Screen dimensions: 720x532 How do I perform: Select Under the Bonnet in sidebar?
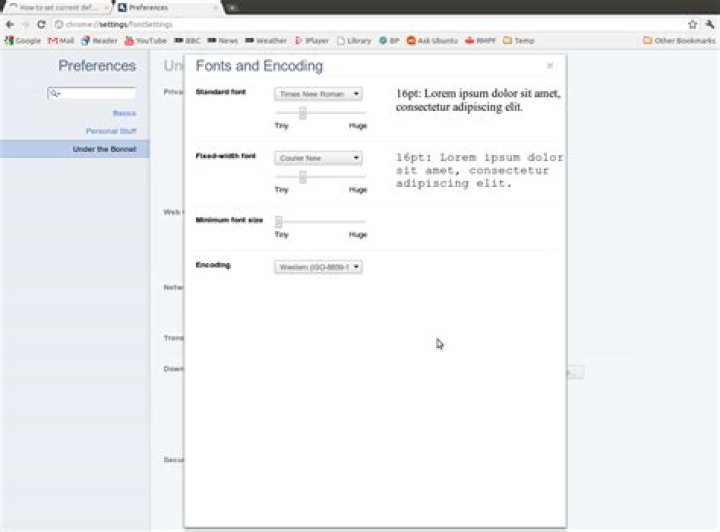[75, 149]
